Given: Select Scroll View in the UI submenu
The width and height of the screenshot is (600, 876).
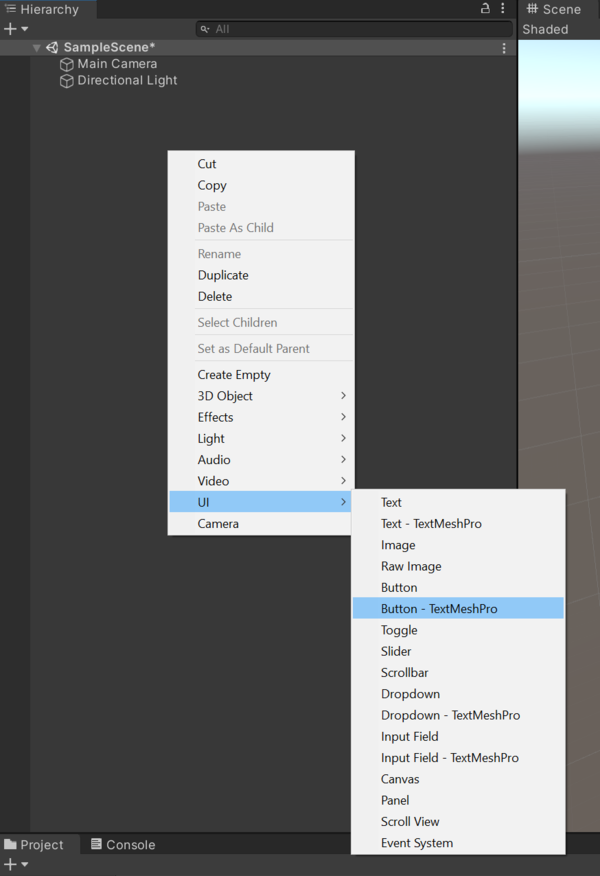Looking at the screenshot, I should tap(458, 821).
